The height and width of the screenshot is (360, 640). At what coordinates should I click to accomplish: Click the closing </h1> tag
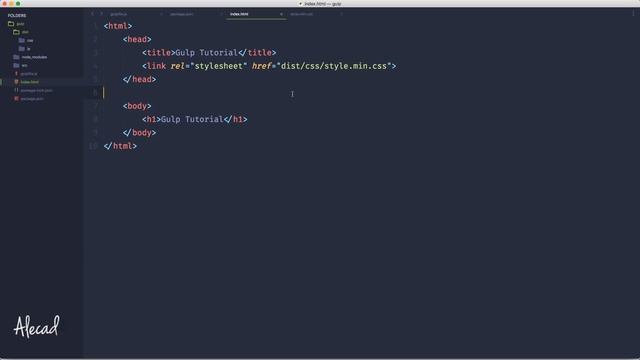coord(236,119)
